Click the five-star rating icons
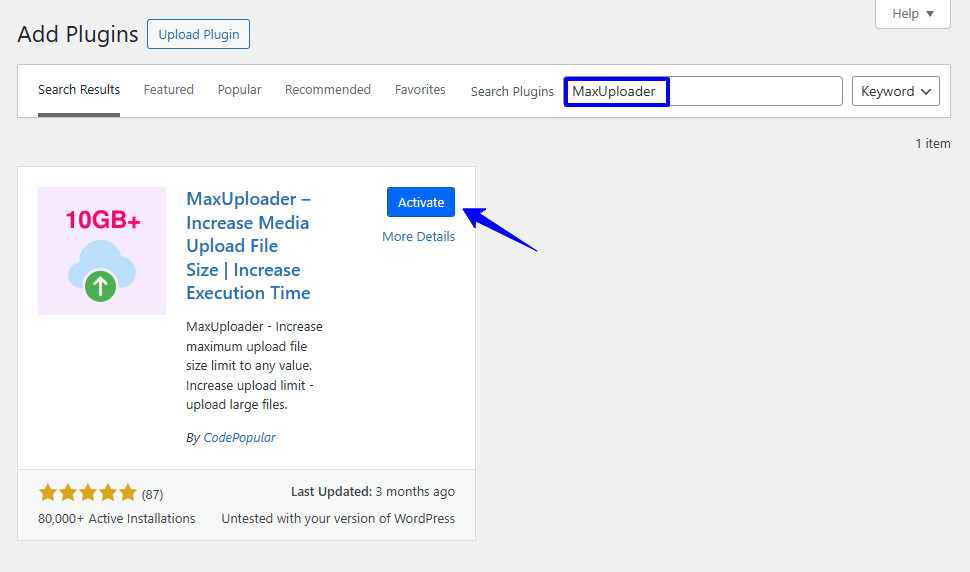The image size is (970, 572). [x=87, y=493]
